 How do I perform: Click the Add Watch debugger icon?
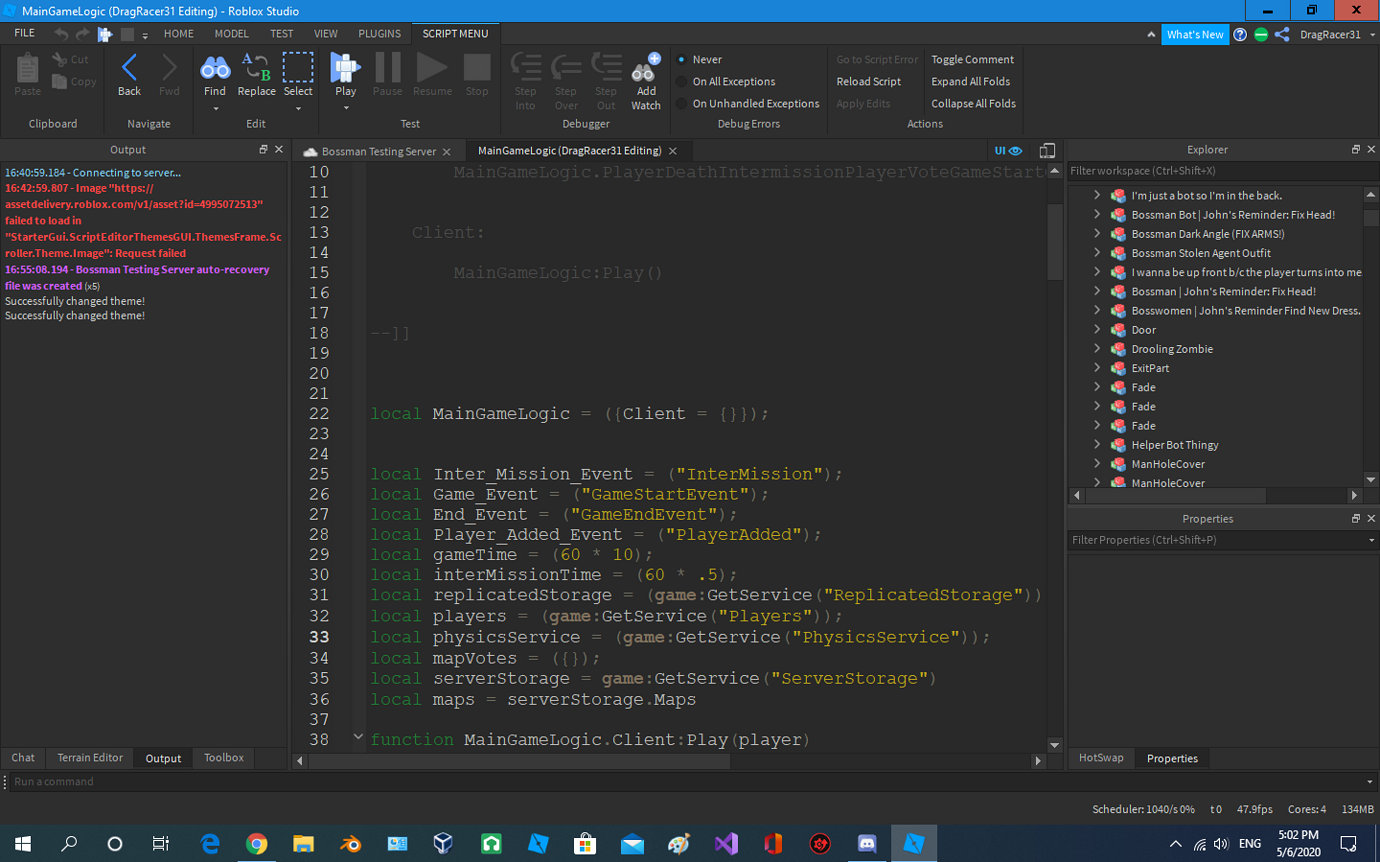pyautogui.click(x=646, y=75)
